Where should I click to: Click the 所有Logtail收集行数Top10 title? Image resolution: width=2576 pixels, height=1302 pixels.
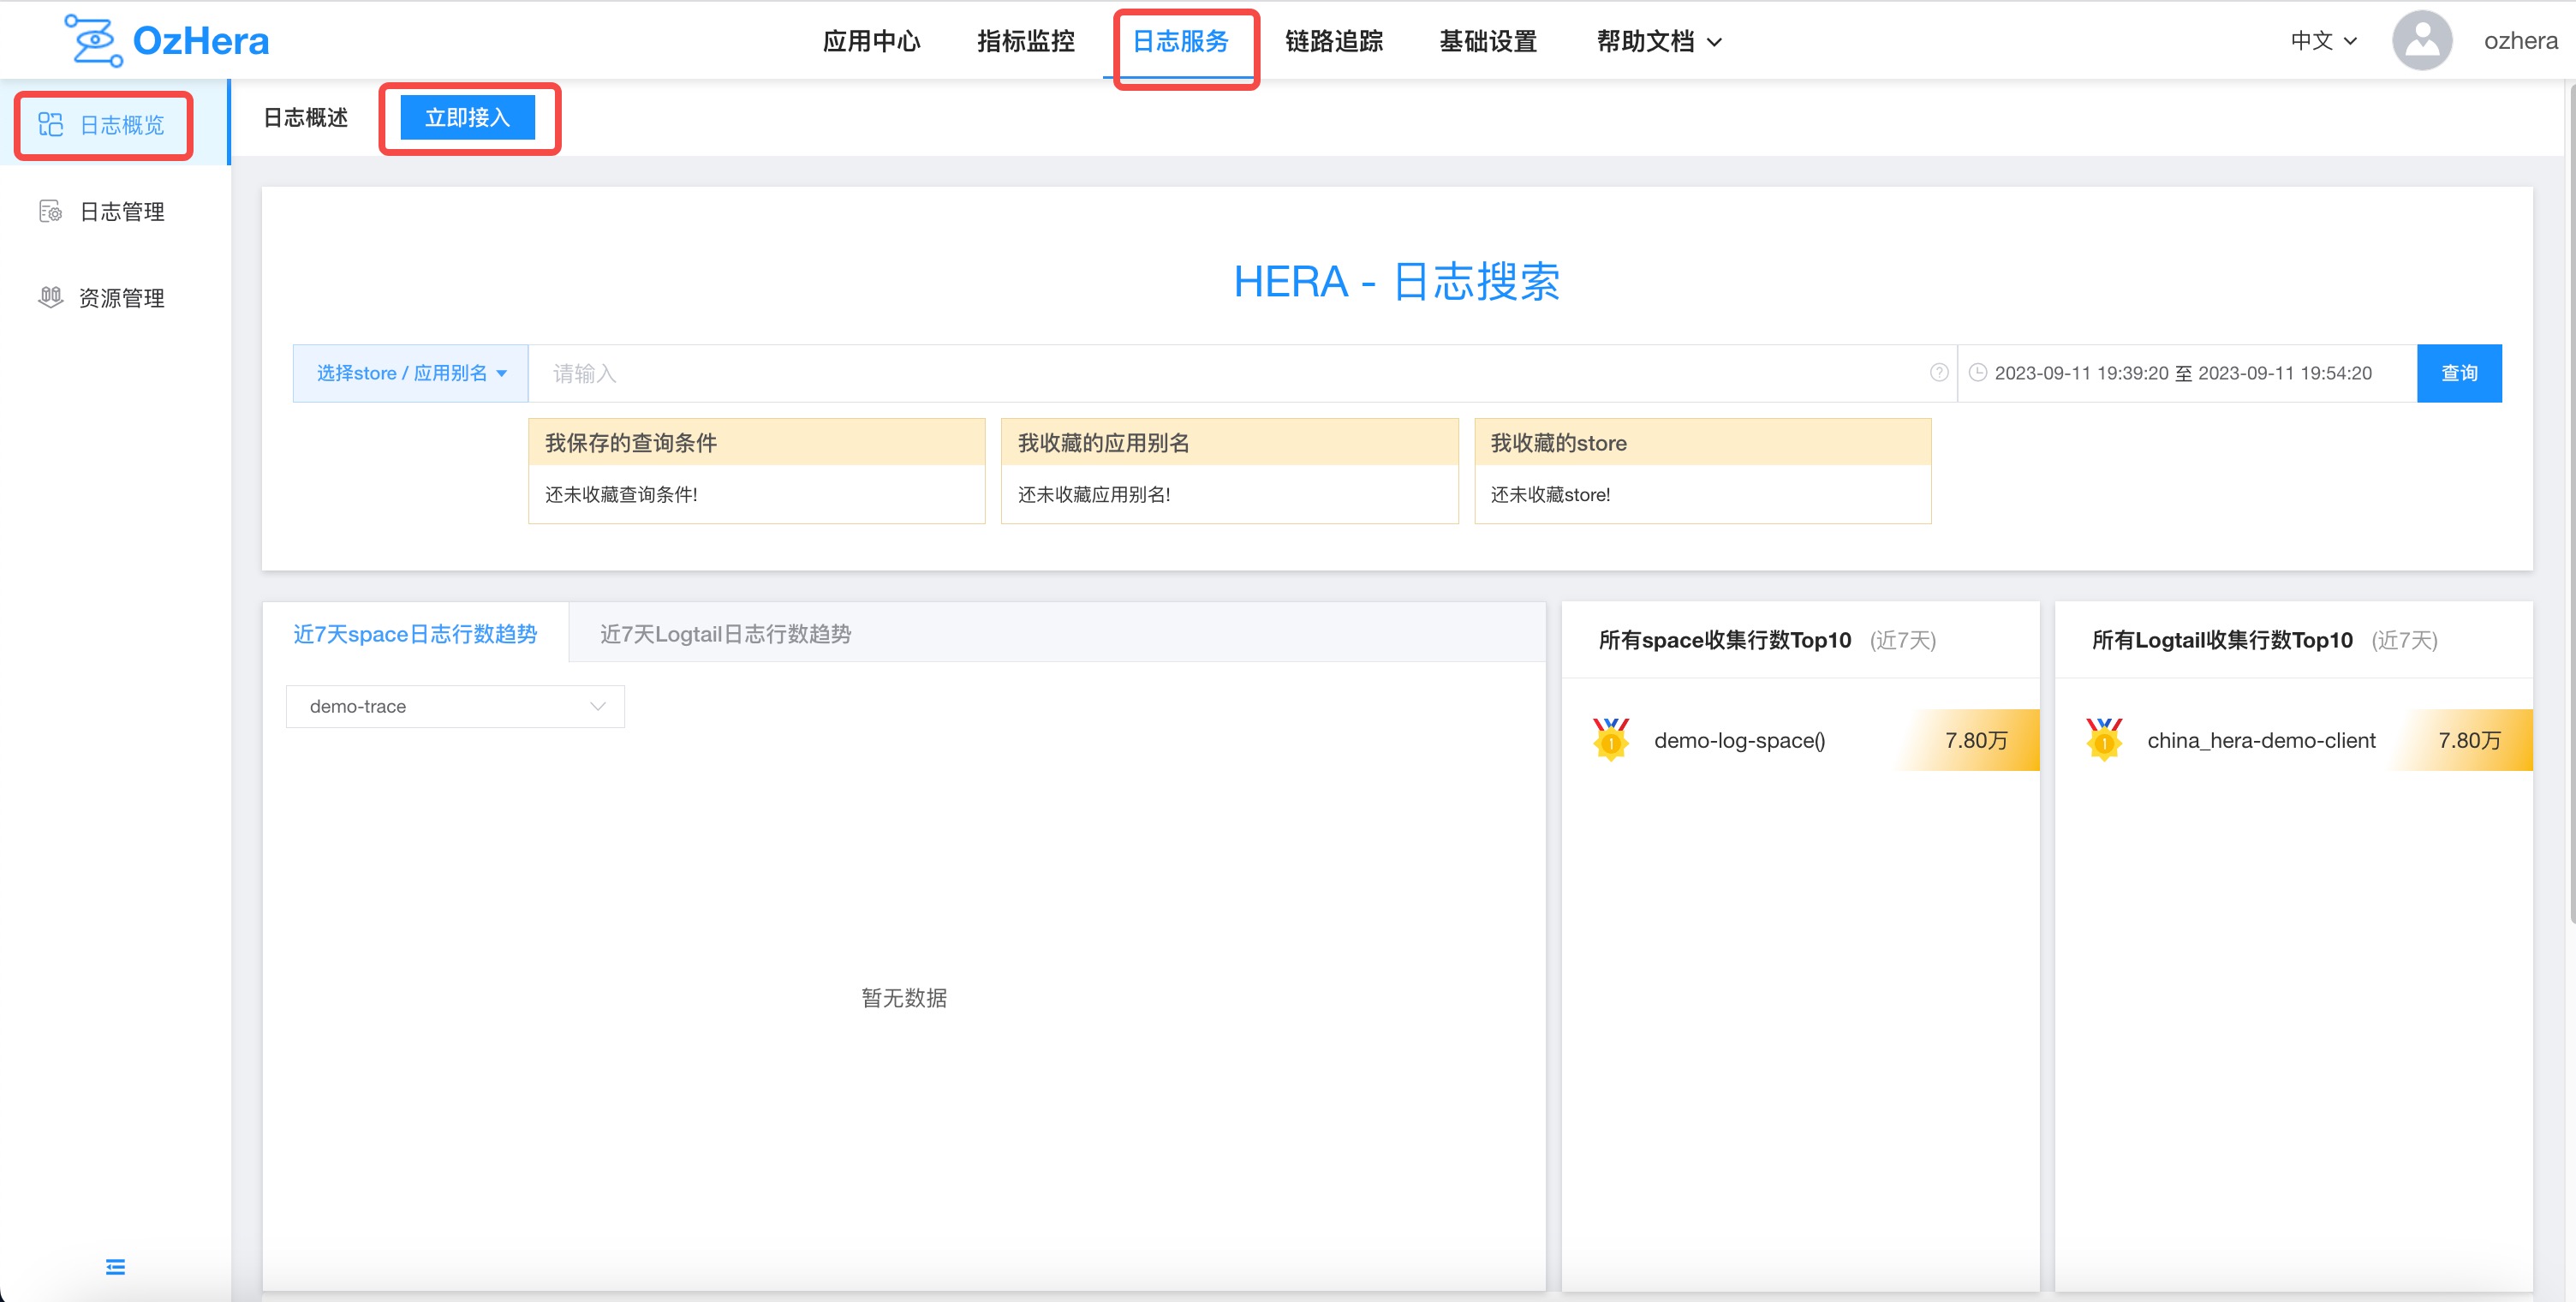tap(2222, 640)
